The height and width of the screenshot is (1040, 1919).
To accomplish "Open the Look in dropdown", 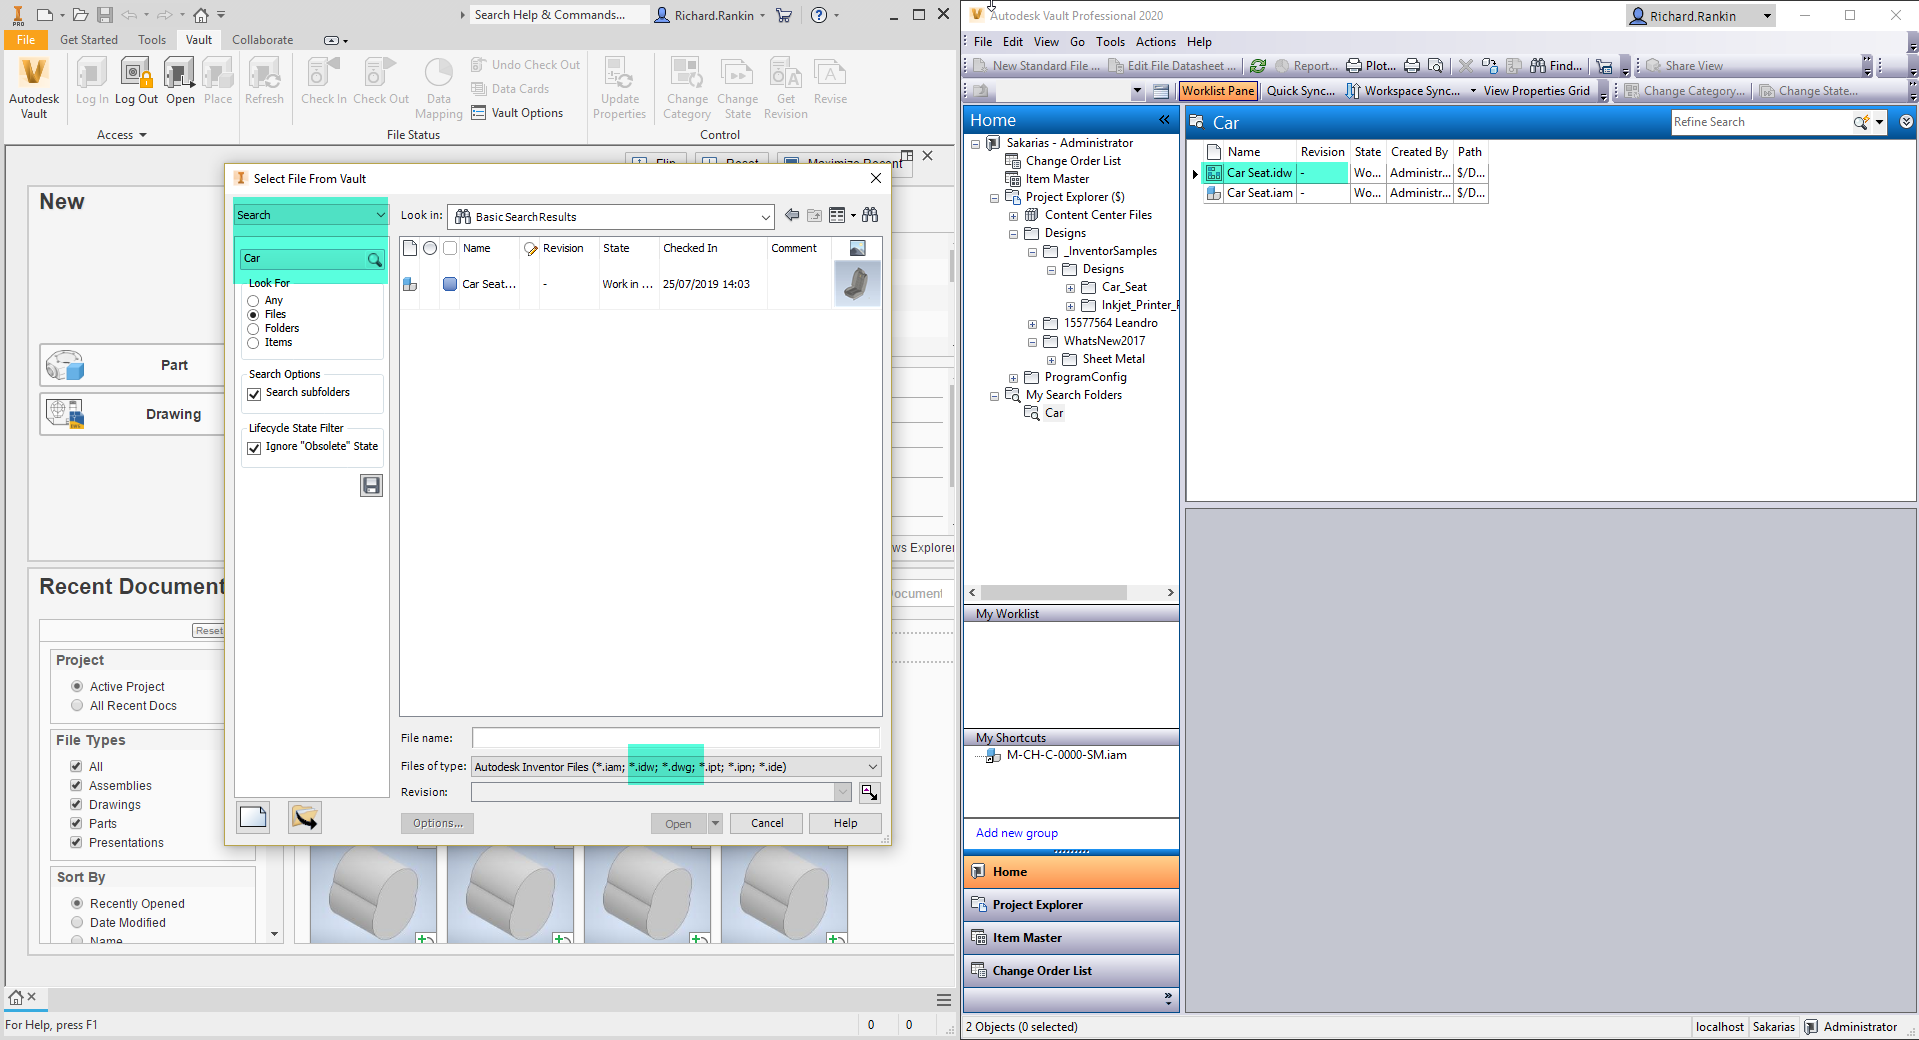I will [765, 217].
